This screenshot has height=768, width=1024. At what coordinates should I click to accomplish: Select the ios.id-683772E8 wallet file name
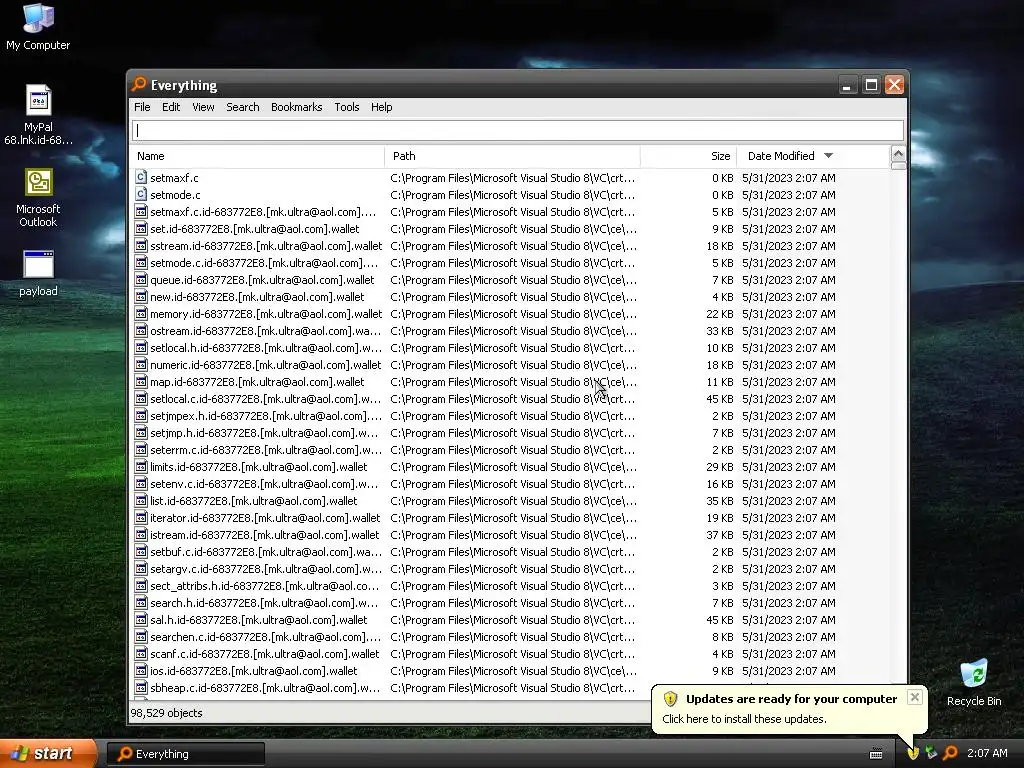pos(253,671)
